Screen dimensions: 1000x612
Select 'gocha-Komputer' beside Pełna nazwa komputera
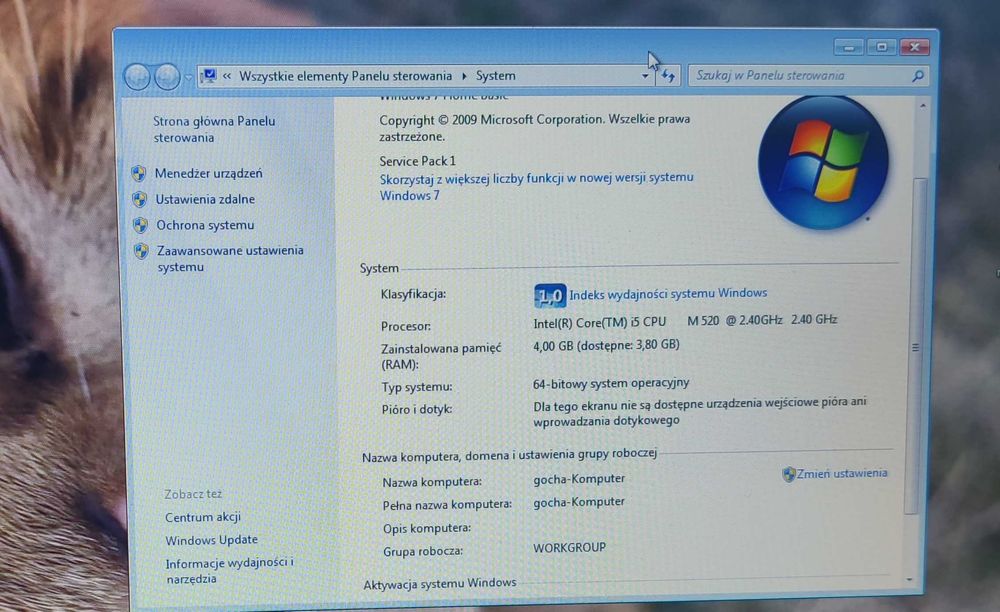pyautogui.click(x=579, y=502)
